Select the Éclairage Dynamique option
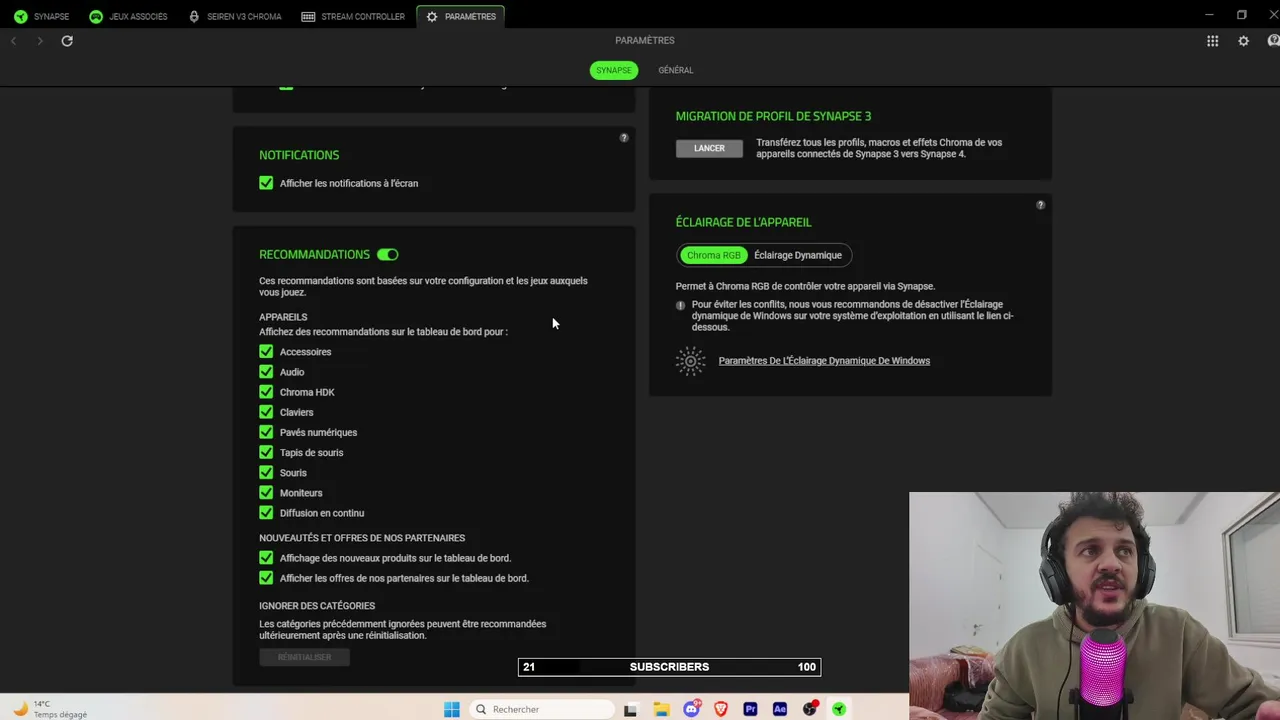 pyautogui.click(x=798, y=255)
